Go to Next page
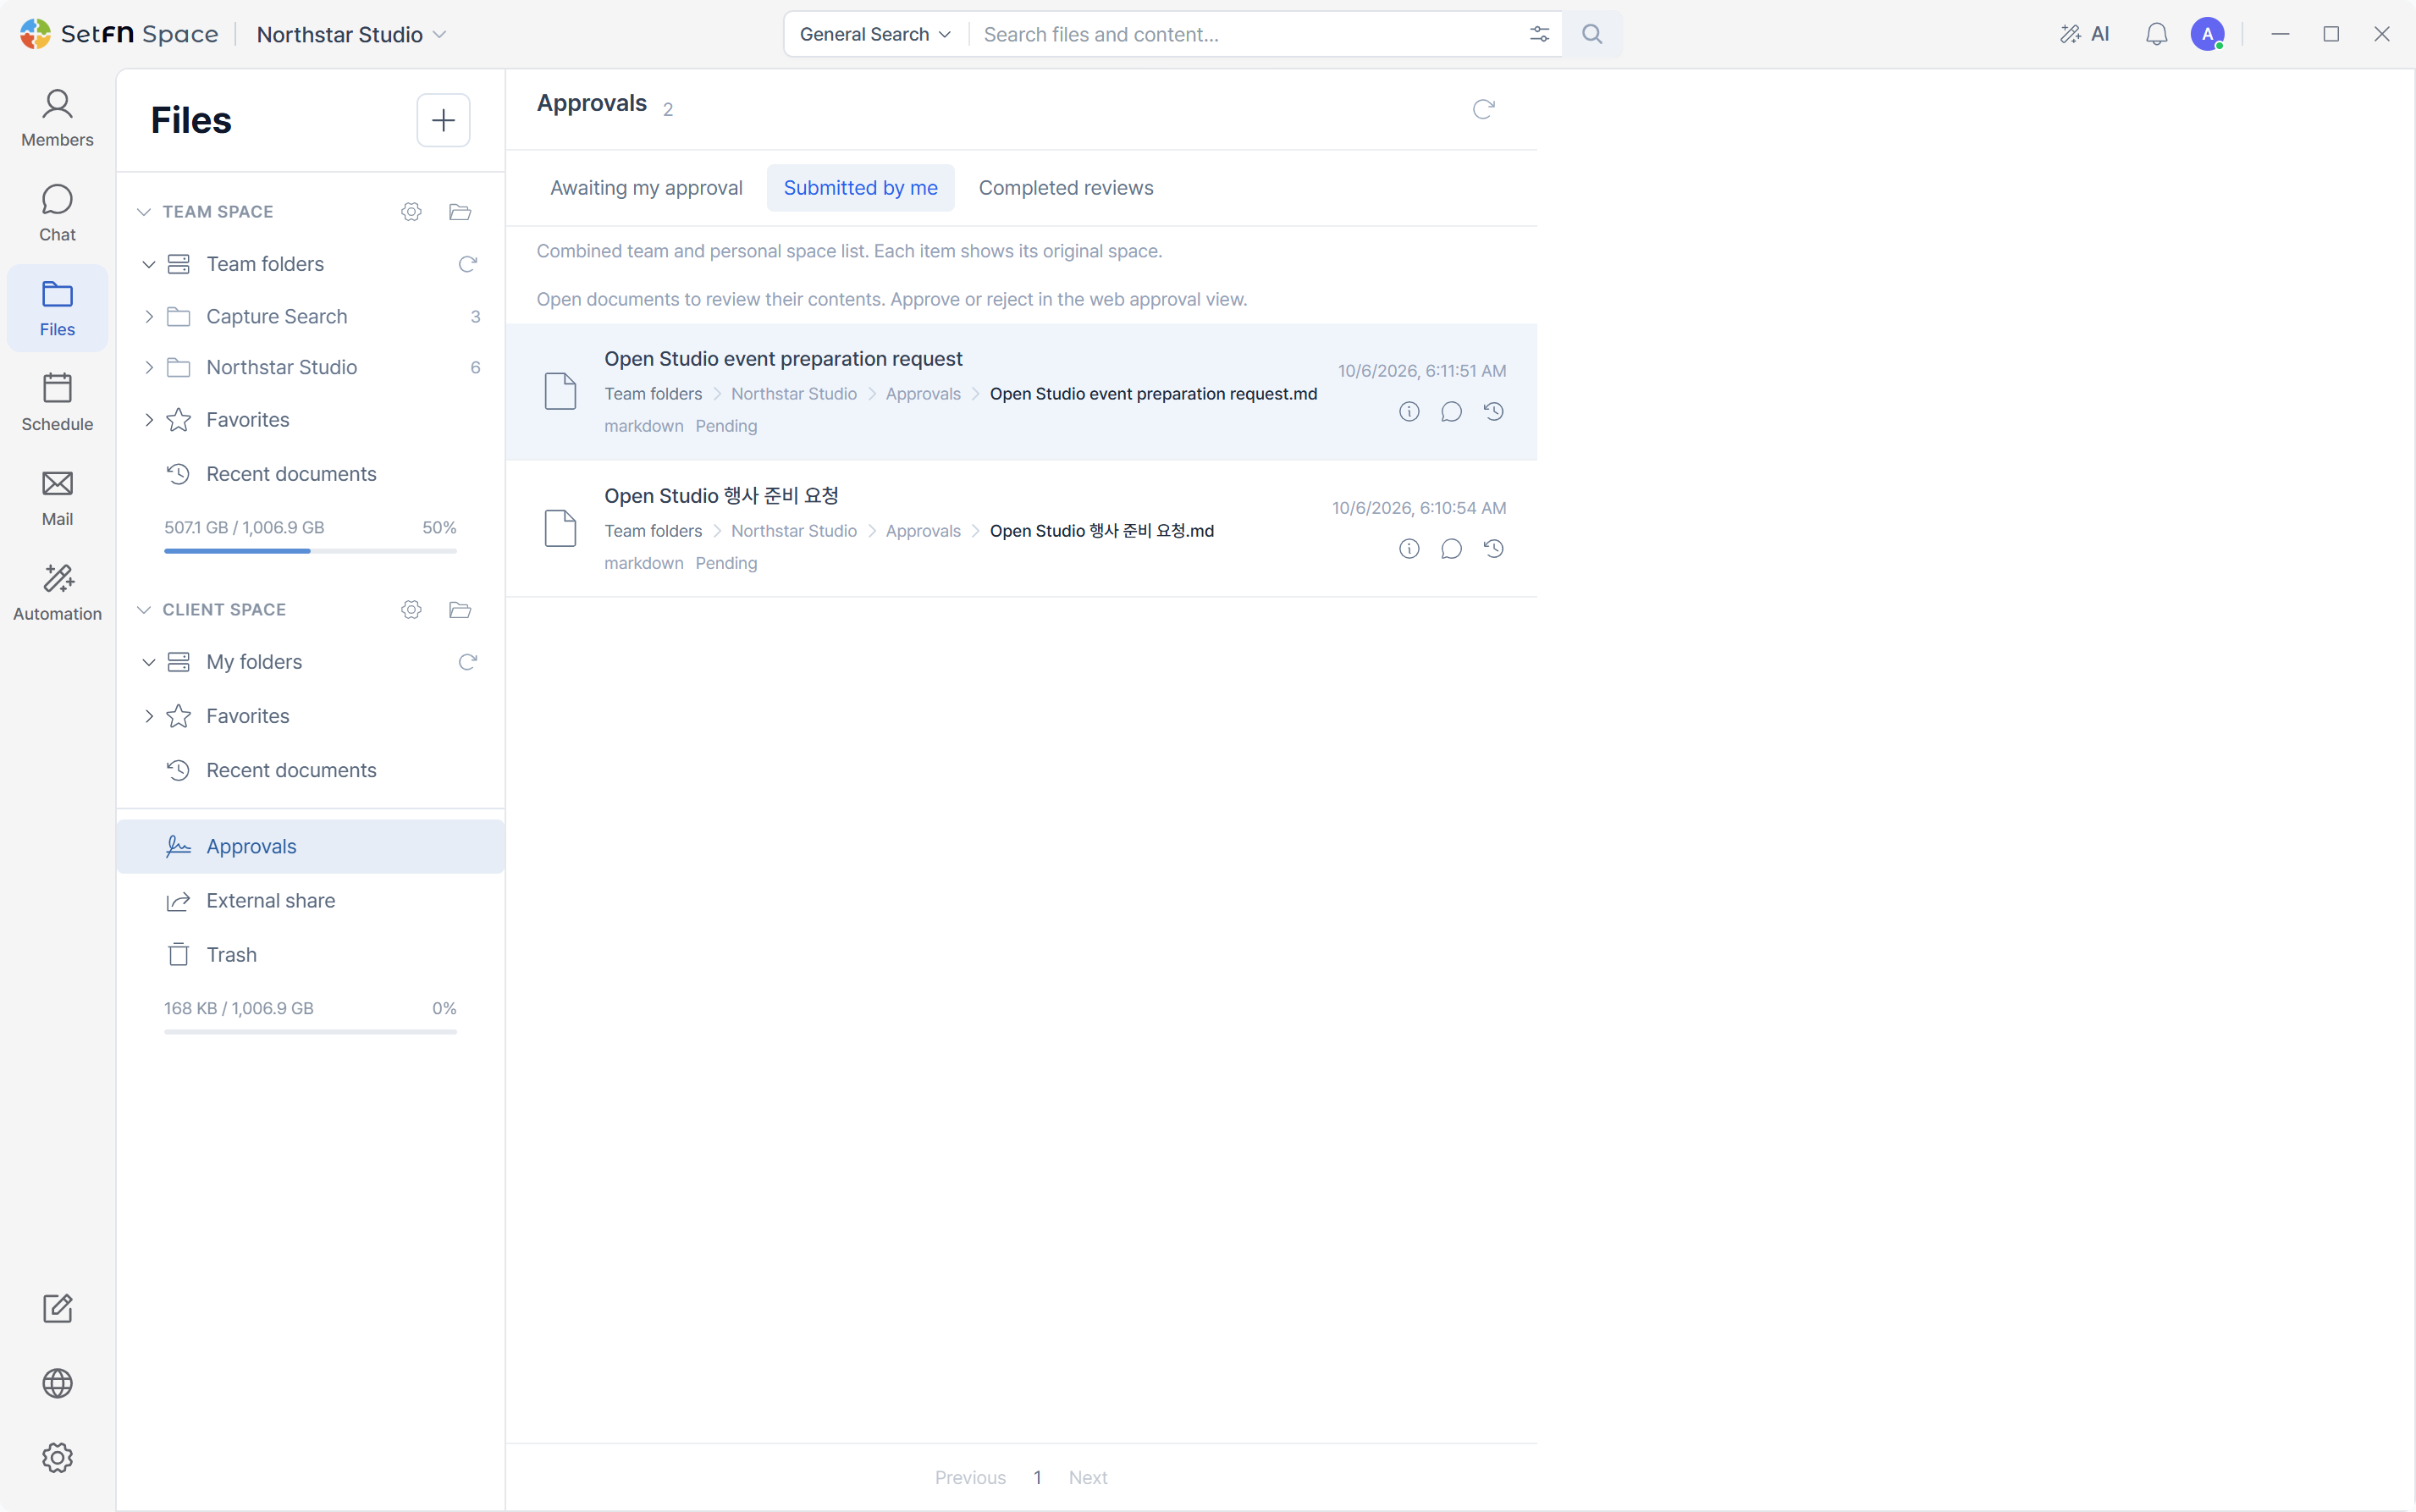 click(x=1087, y=1477)
